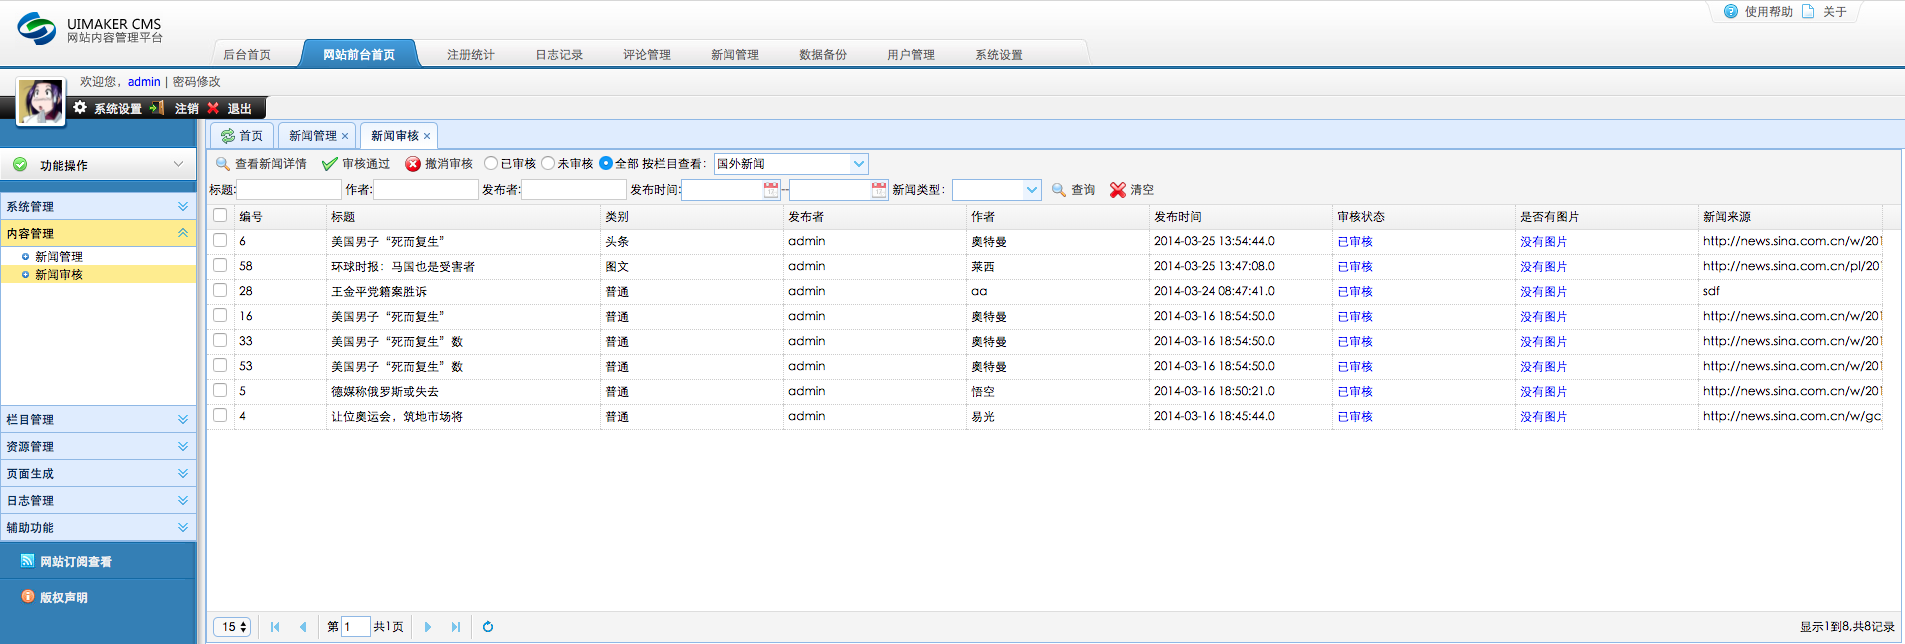
Task: Click the pagination refresh icon
Action: tap(488, 627)
